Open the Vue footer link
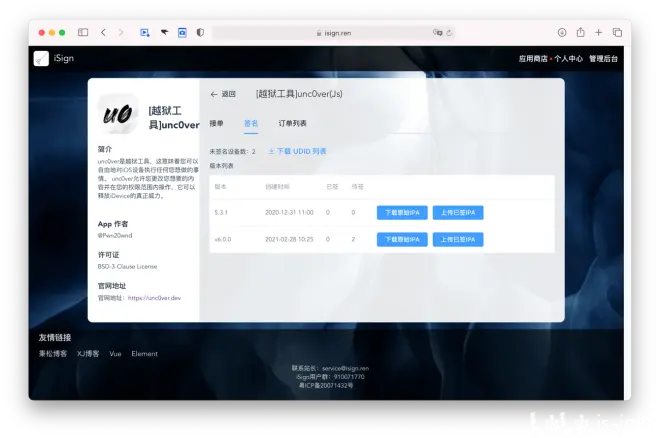The height and width of the screenshot is (438, 660). click(115, 354)
